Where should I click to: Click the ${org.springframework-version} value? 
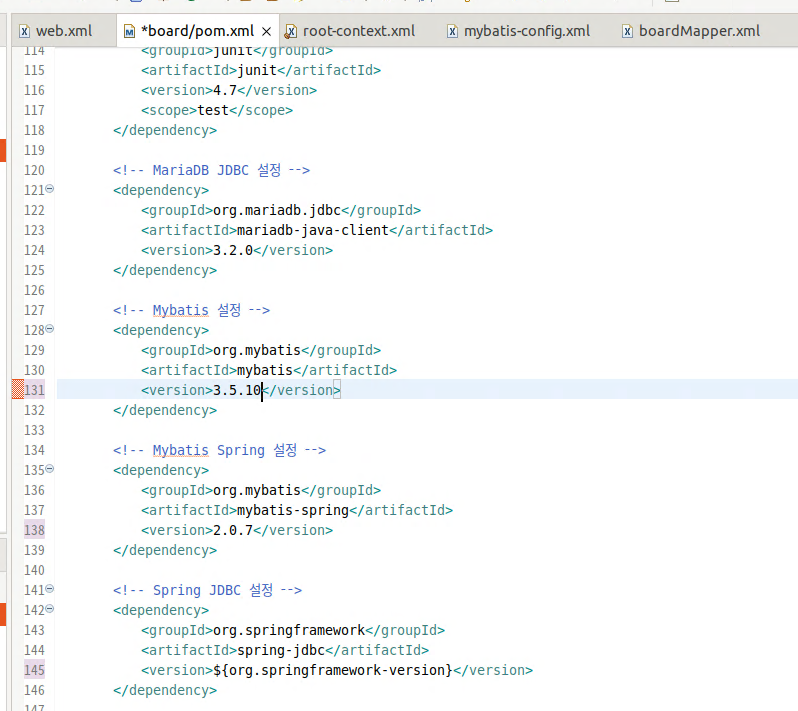click(333, 670)
